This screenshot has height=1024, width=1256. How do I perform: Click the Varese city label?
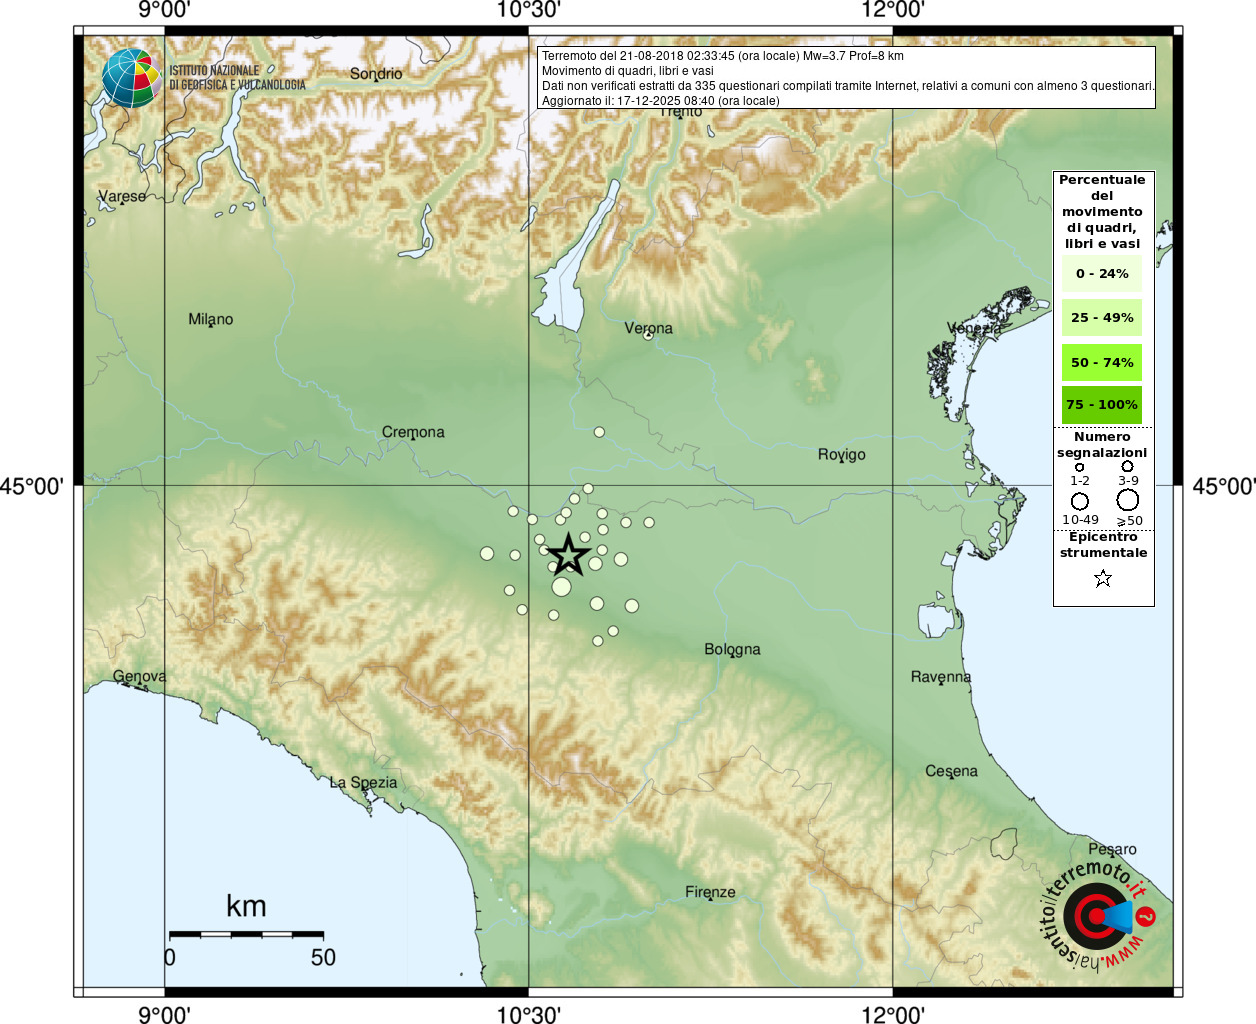[x=122, y=196]
